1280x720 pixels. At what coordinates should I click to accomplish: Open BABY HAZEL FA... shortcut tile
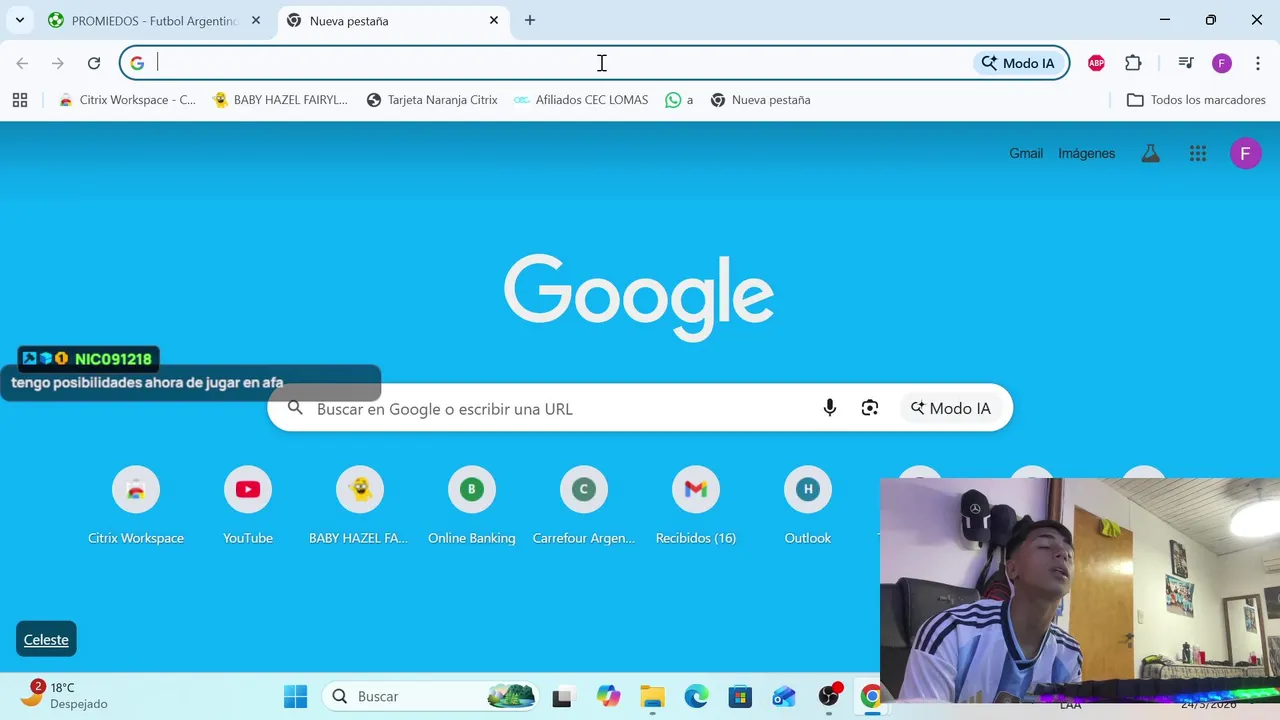point(360,507)
